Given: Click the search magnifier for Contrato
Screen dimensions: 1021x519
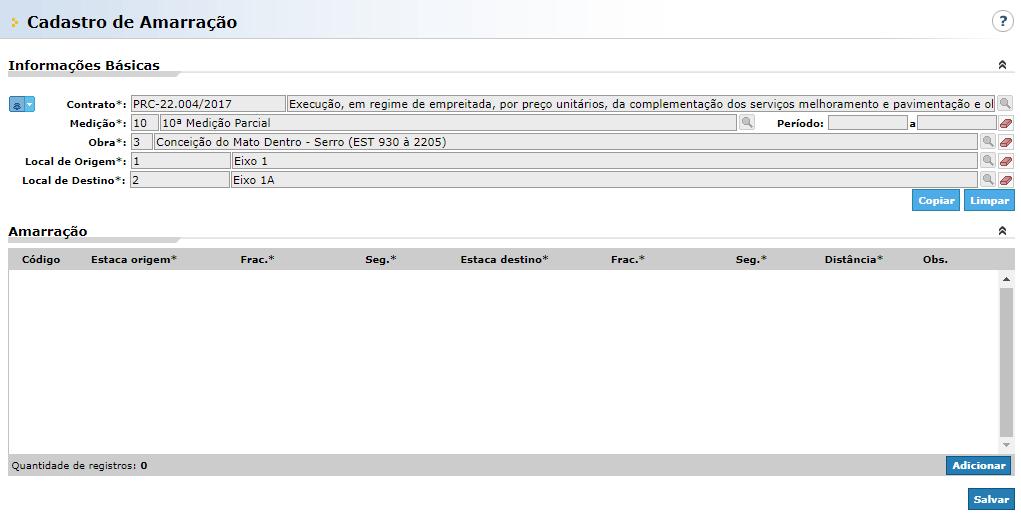Looking at the screenshot, I should pyautogui.click(x=1005, y=104).
